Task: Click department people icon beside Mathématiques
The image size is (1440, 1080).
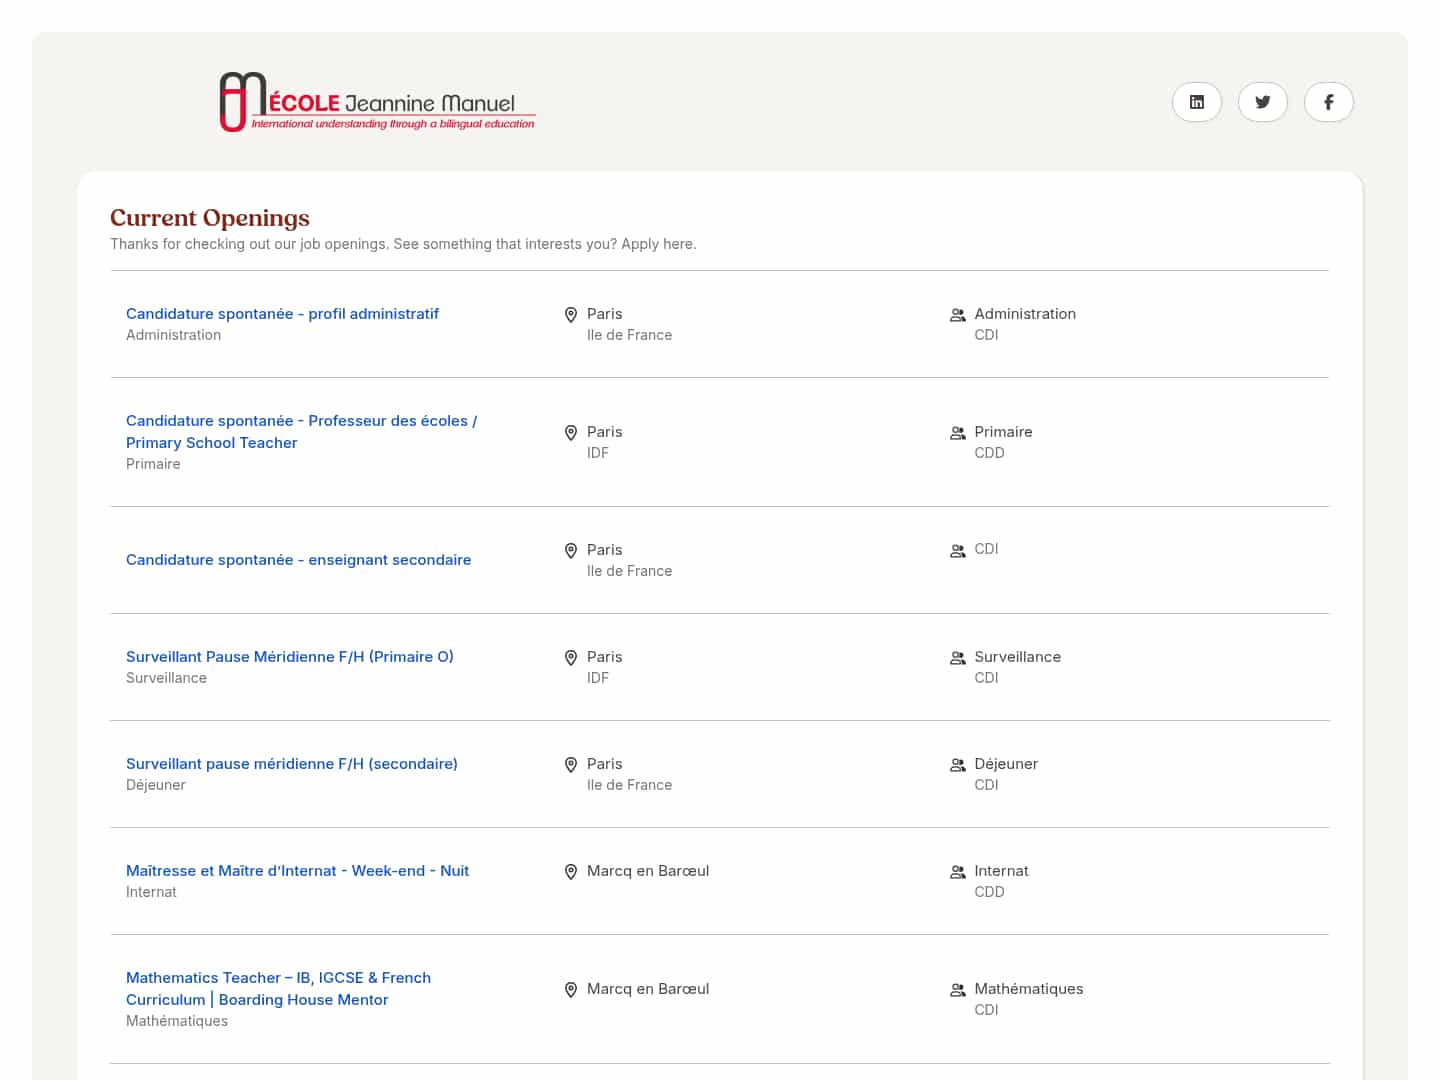Action: pyautogui.click(x=957, y=990)
